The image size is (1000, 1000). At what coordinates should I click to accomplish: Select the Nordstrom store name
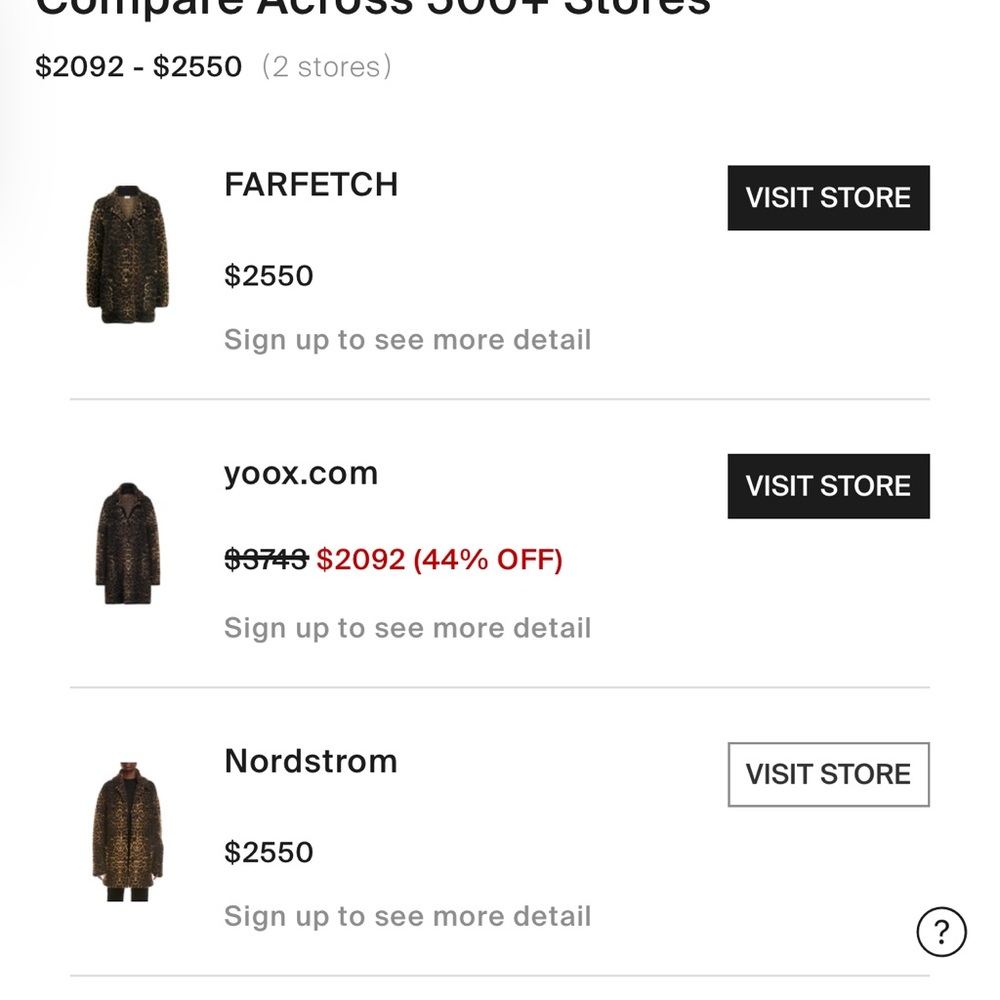pyautogui.click(x=311, y=761)
